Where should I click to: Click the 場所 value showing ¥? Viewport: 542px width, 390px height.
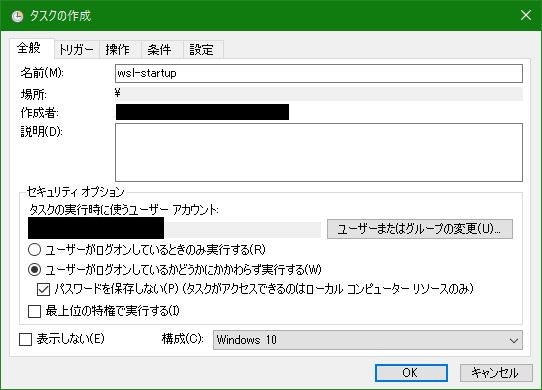point(319,94)
